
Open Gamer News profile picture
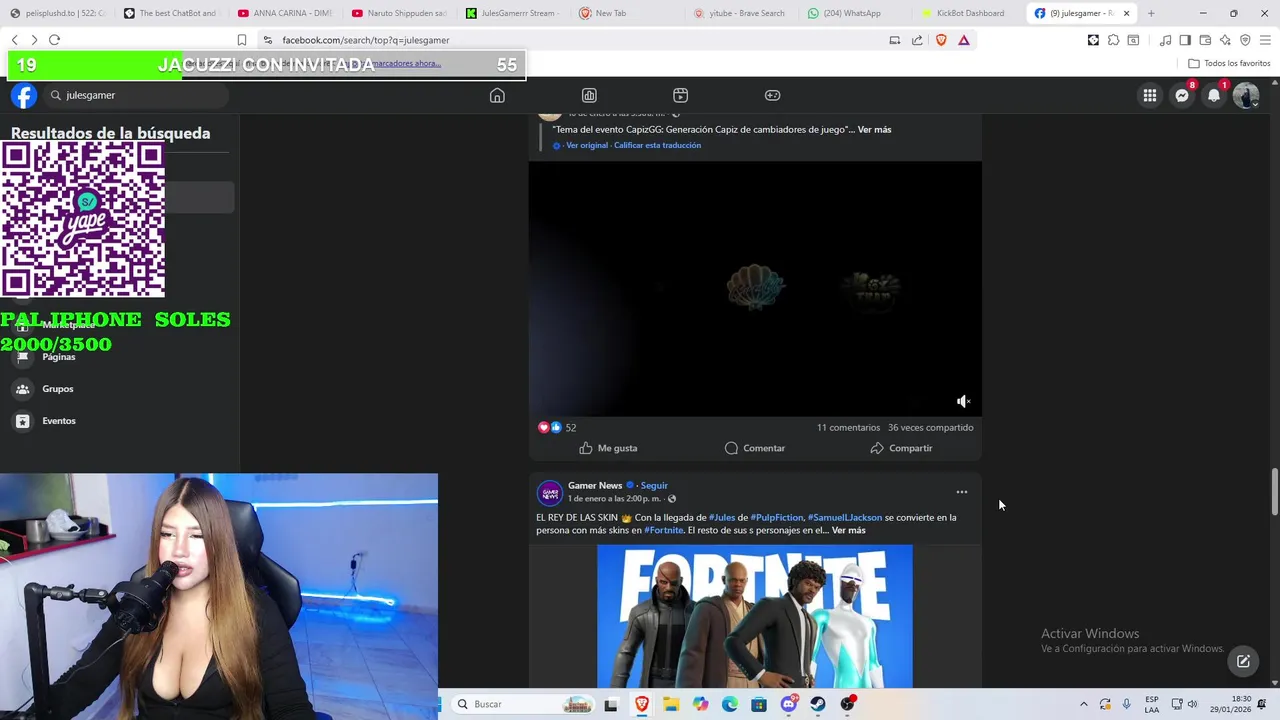(x=549, y=492)
